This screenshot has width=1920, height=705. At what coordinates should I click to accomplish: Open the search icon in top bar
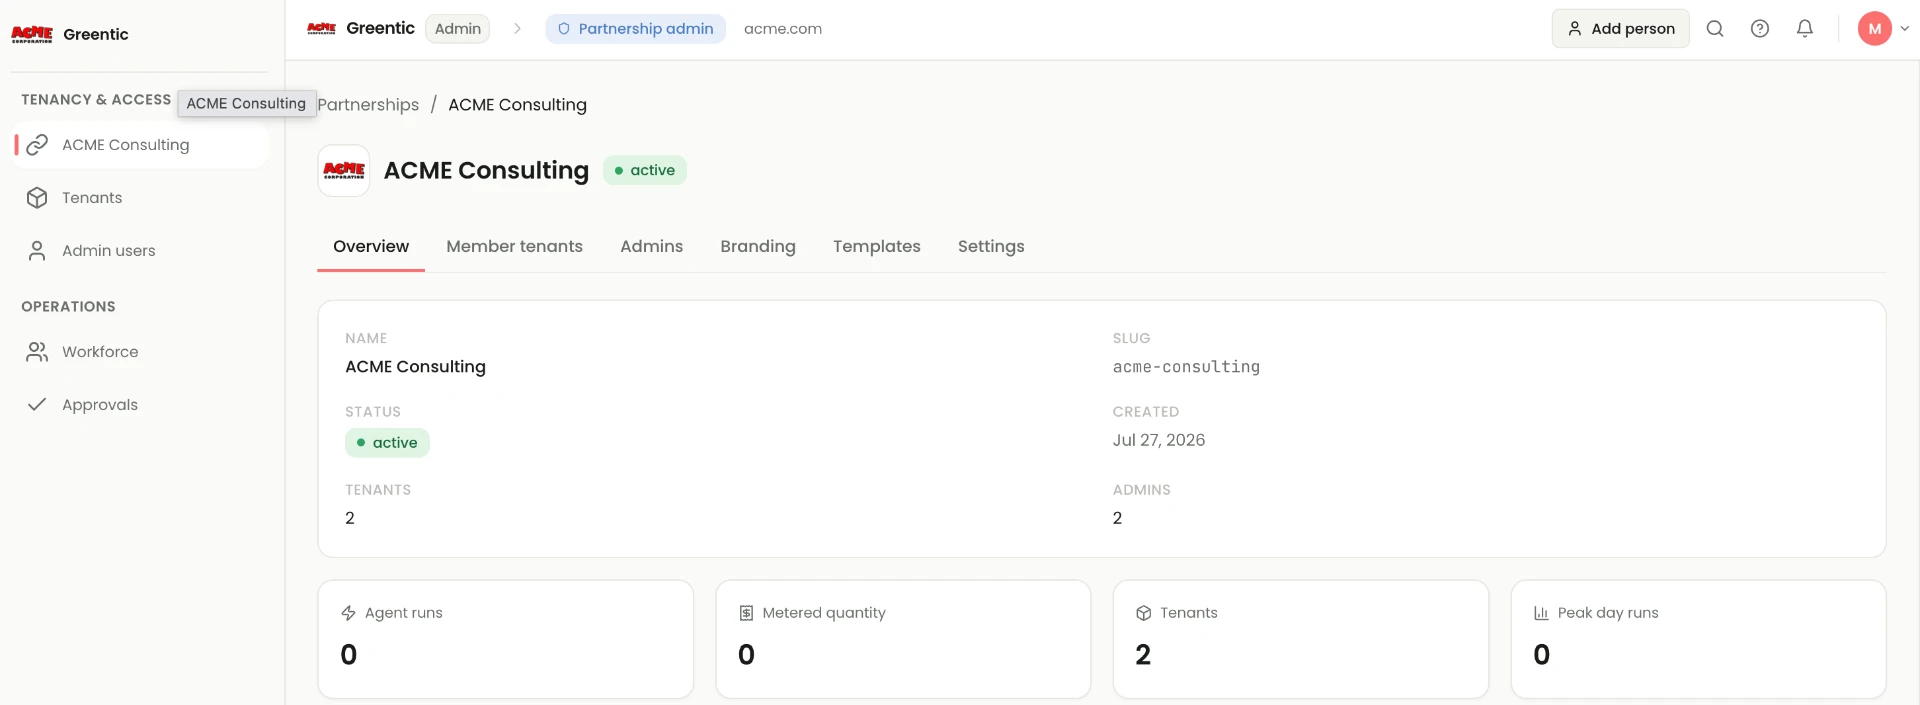1715,29
